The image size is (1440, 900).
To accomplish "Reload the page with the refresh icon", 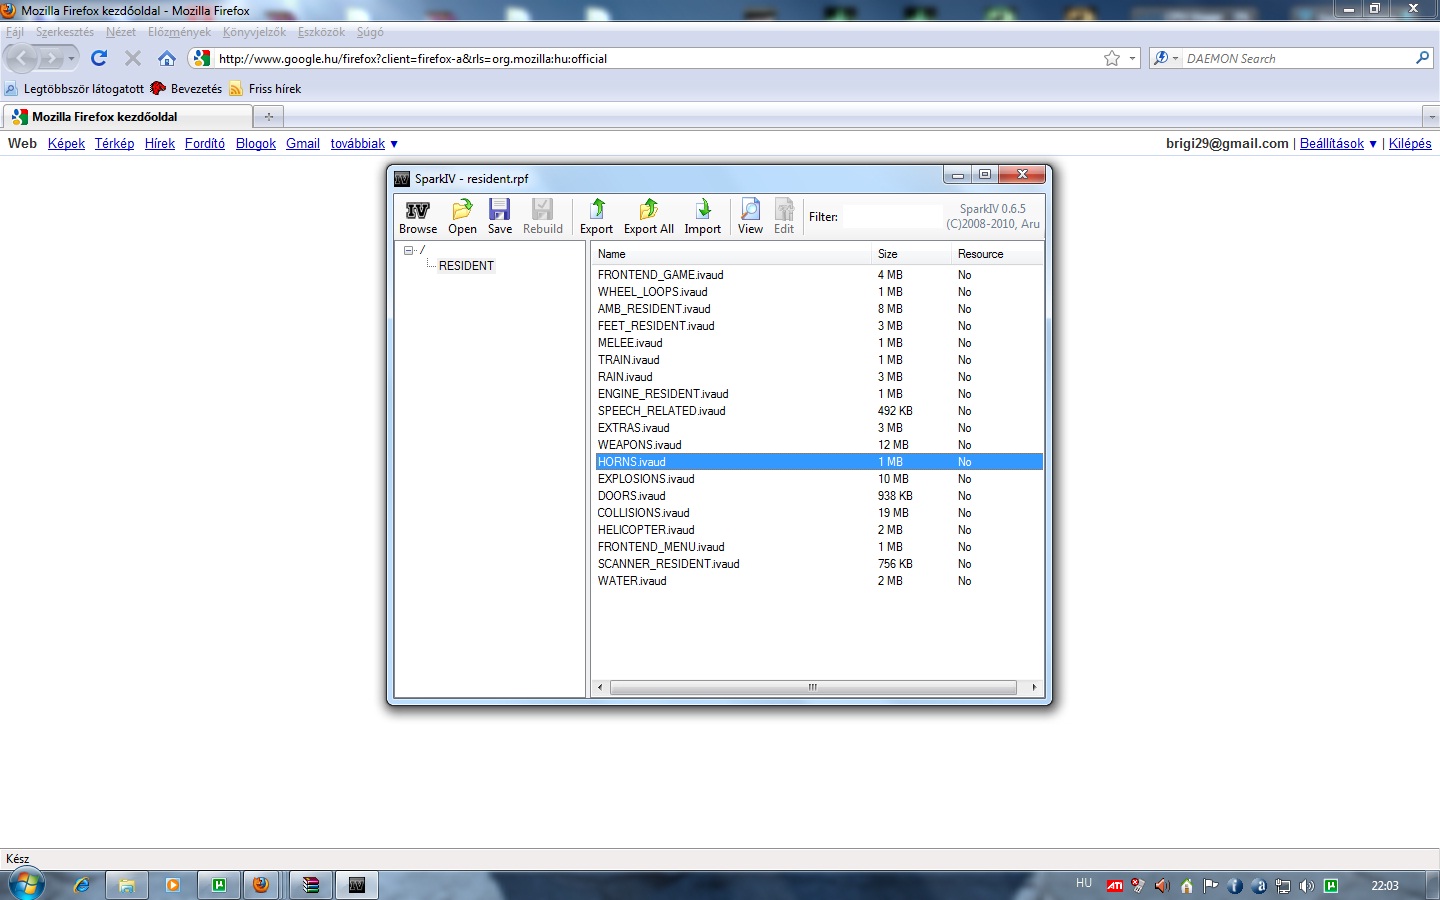I will coord(99,58).
